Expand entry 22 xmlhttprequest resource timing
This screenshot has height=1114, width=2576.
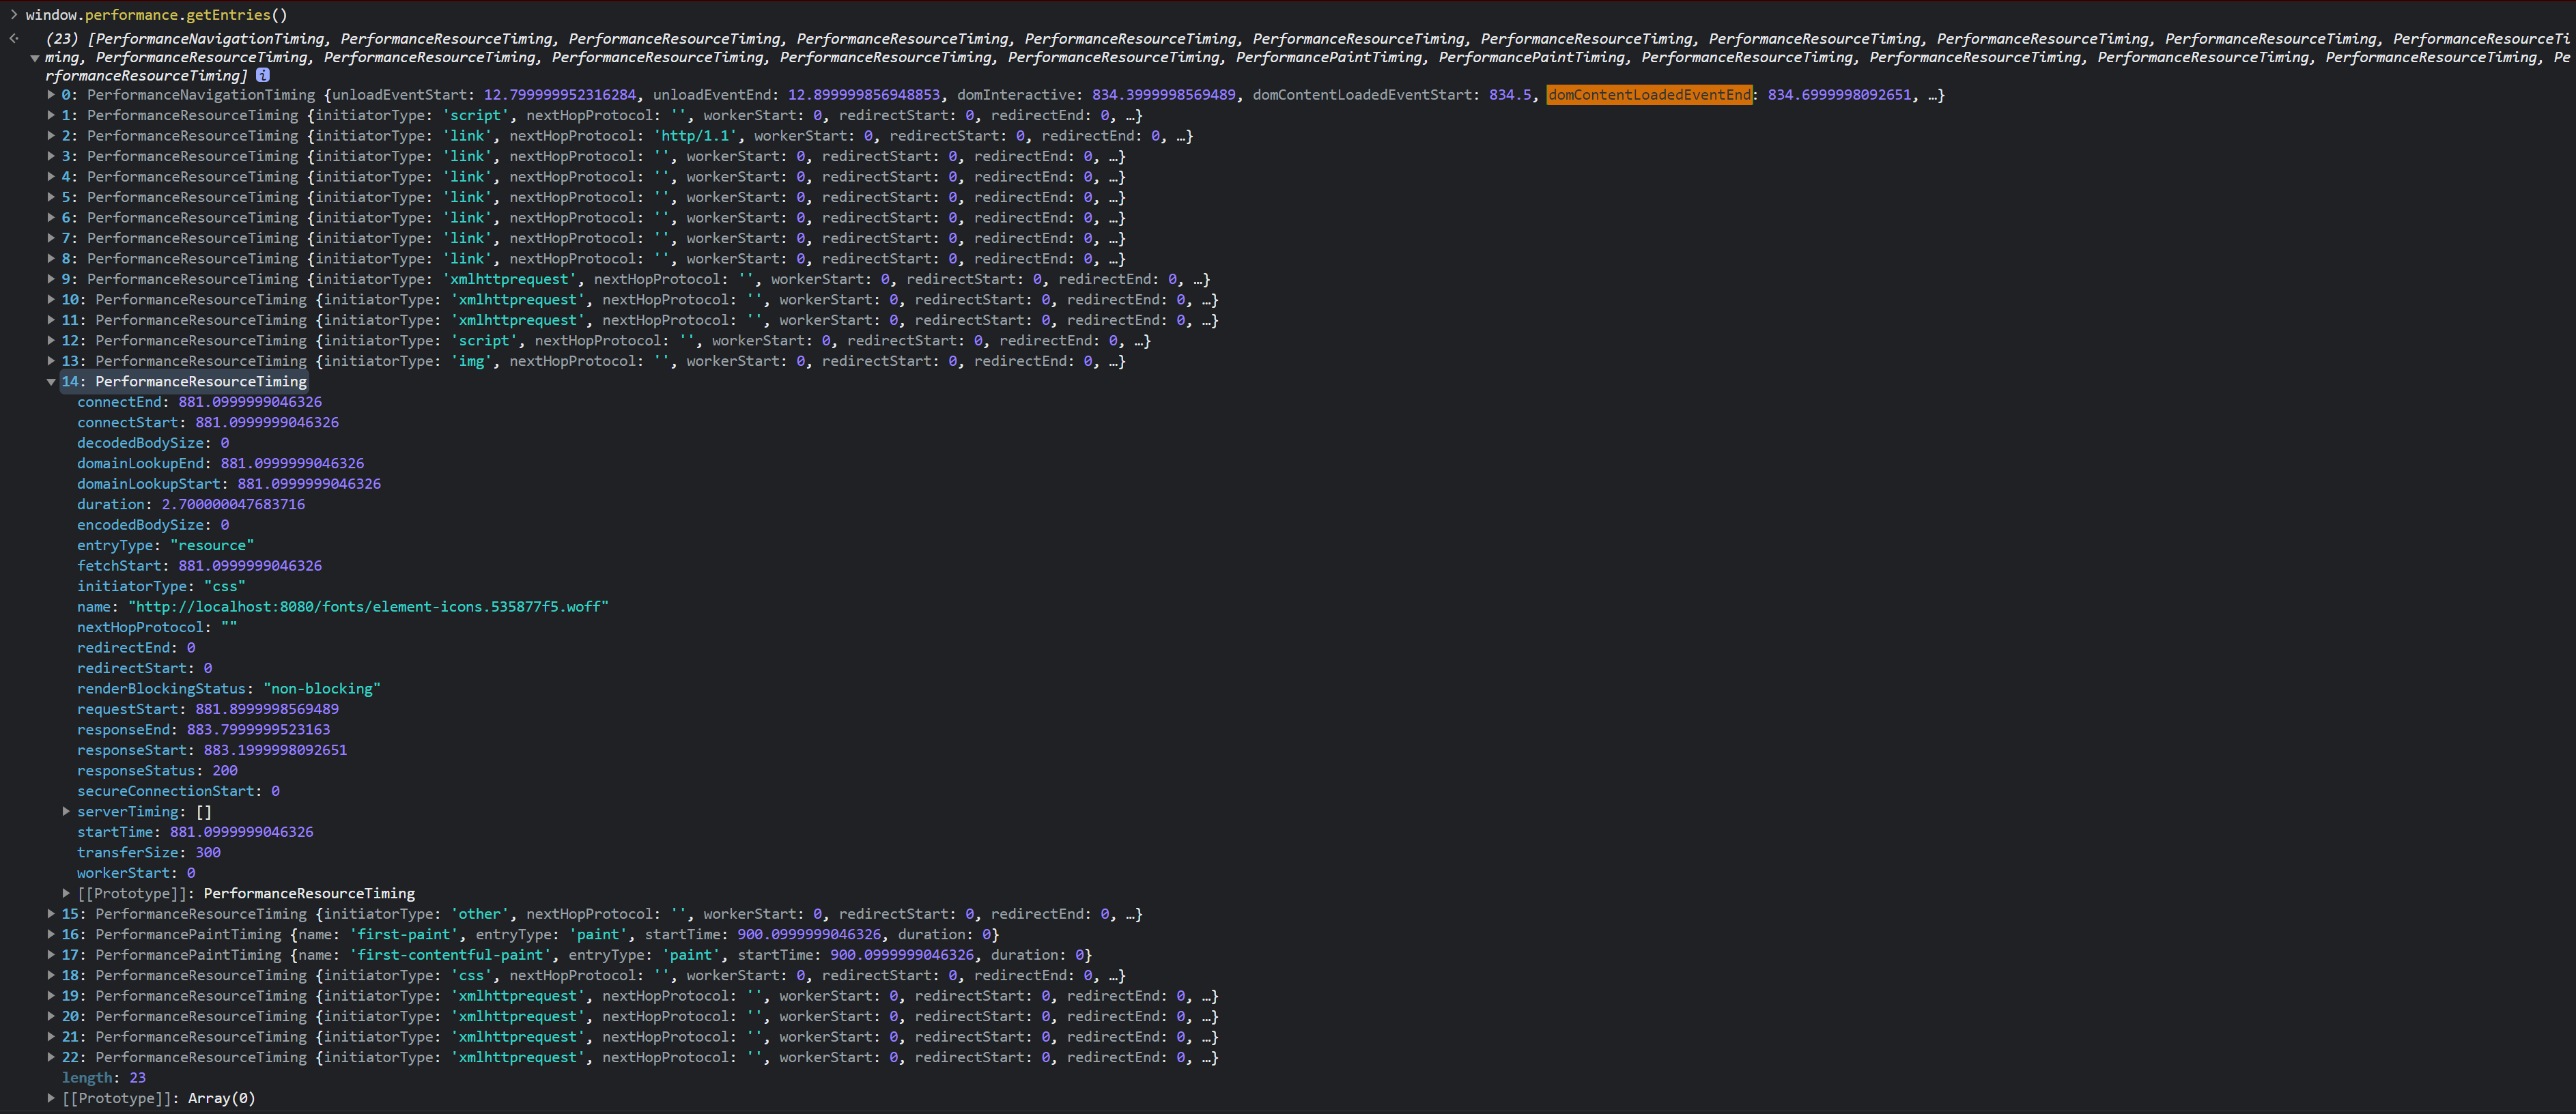(51, 1058)
